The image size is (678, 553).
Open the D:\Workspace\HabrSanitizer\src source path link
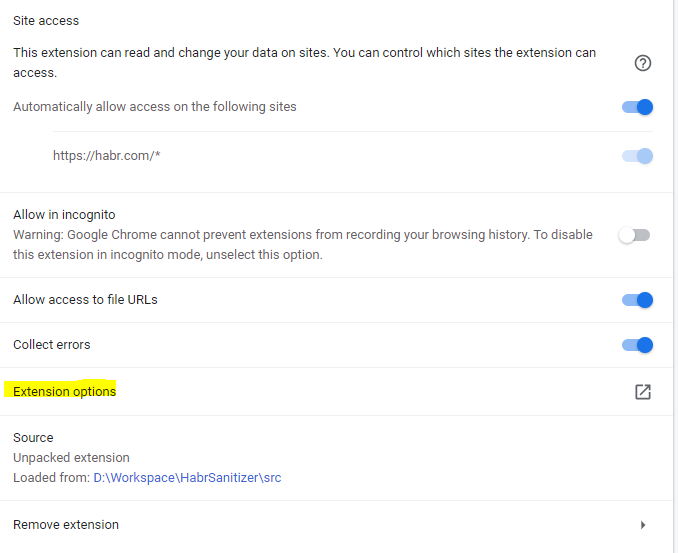(187, 478)
